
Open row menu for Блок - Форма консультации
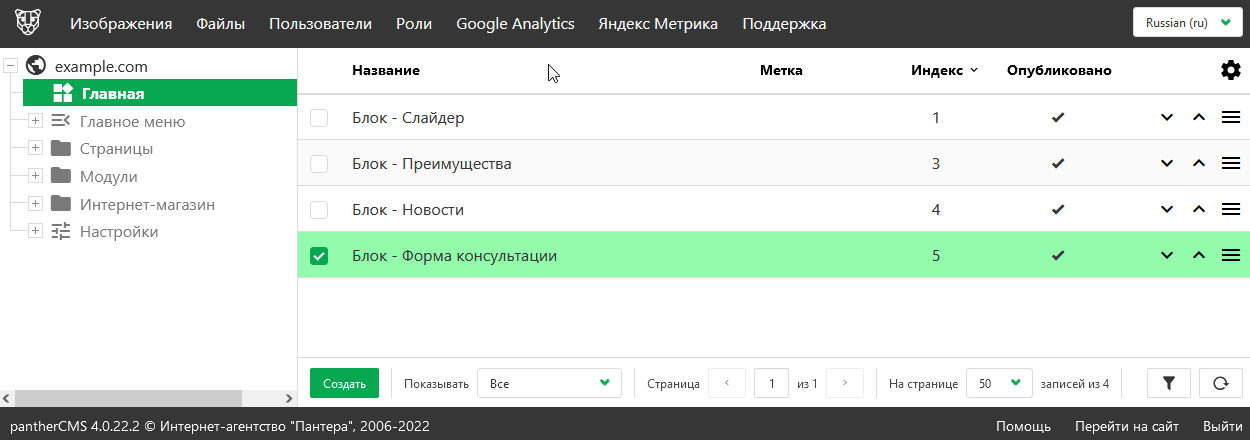pos(1231,256)
